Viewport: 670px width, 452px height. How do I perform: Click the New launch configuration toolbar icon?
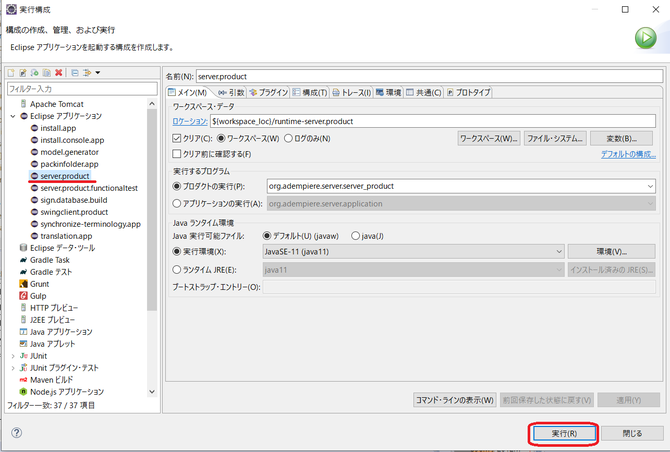(12, 73)
